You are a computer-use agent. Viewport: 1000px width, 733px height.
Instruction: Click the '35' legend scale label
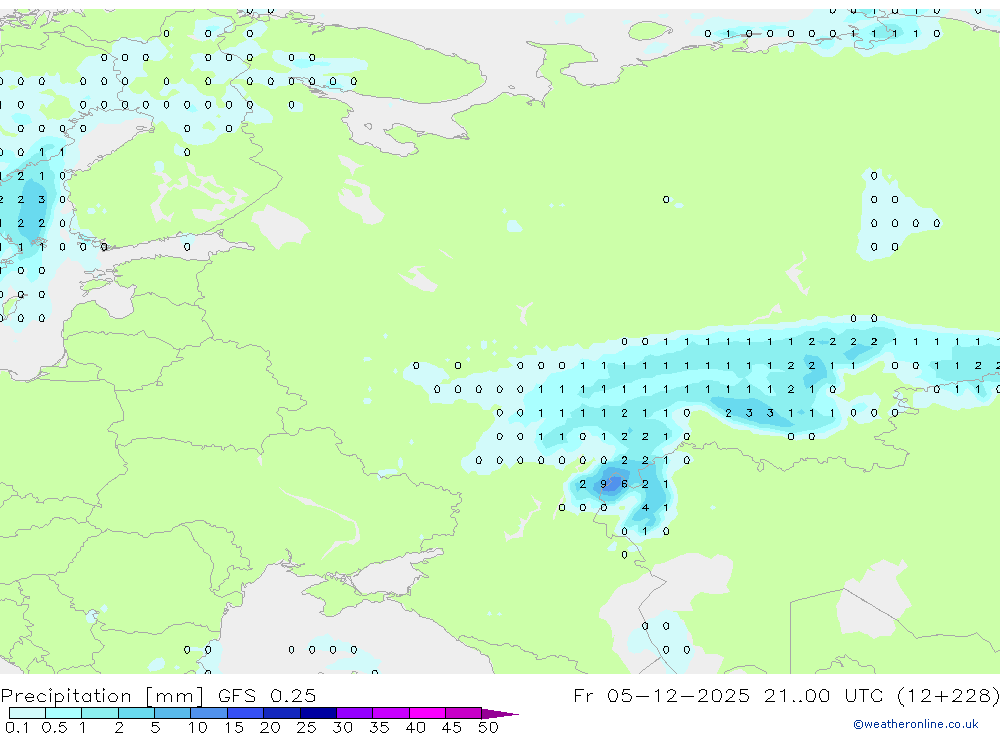pyautogui.click(x=379, y=727)
